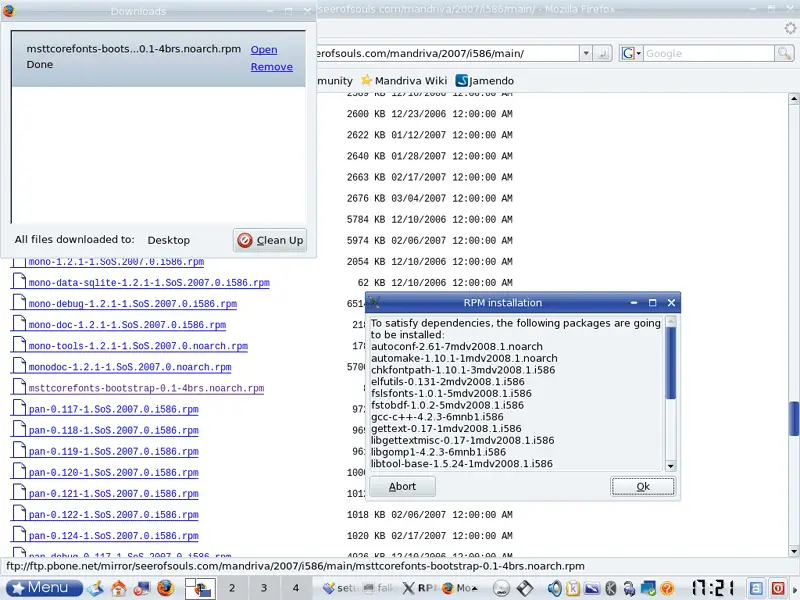Screen dimensions: 800x600
Task: Click the RPM list scroll-down arrow
Action: 671,466
